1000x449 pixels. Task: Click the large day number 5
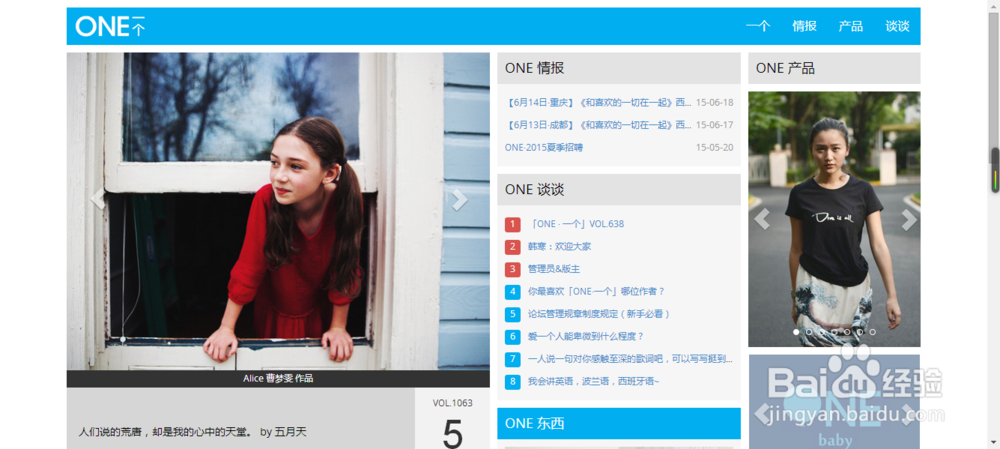452,433
